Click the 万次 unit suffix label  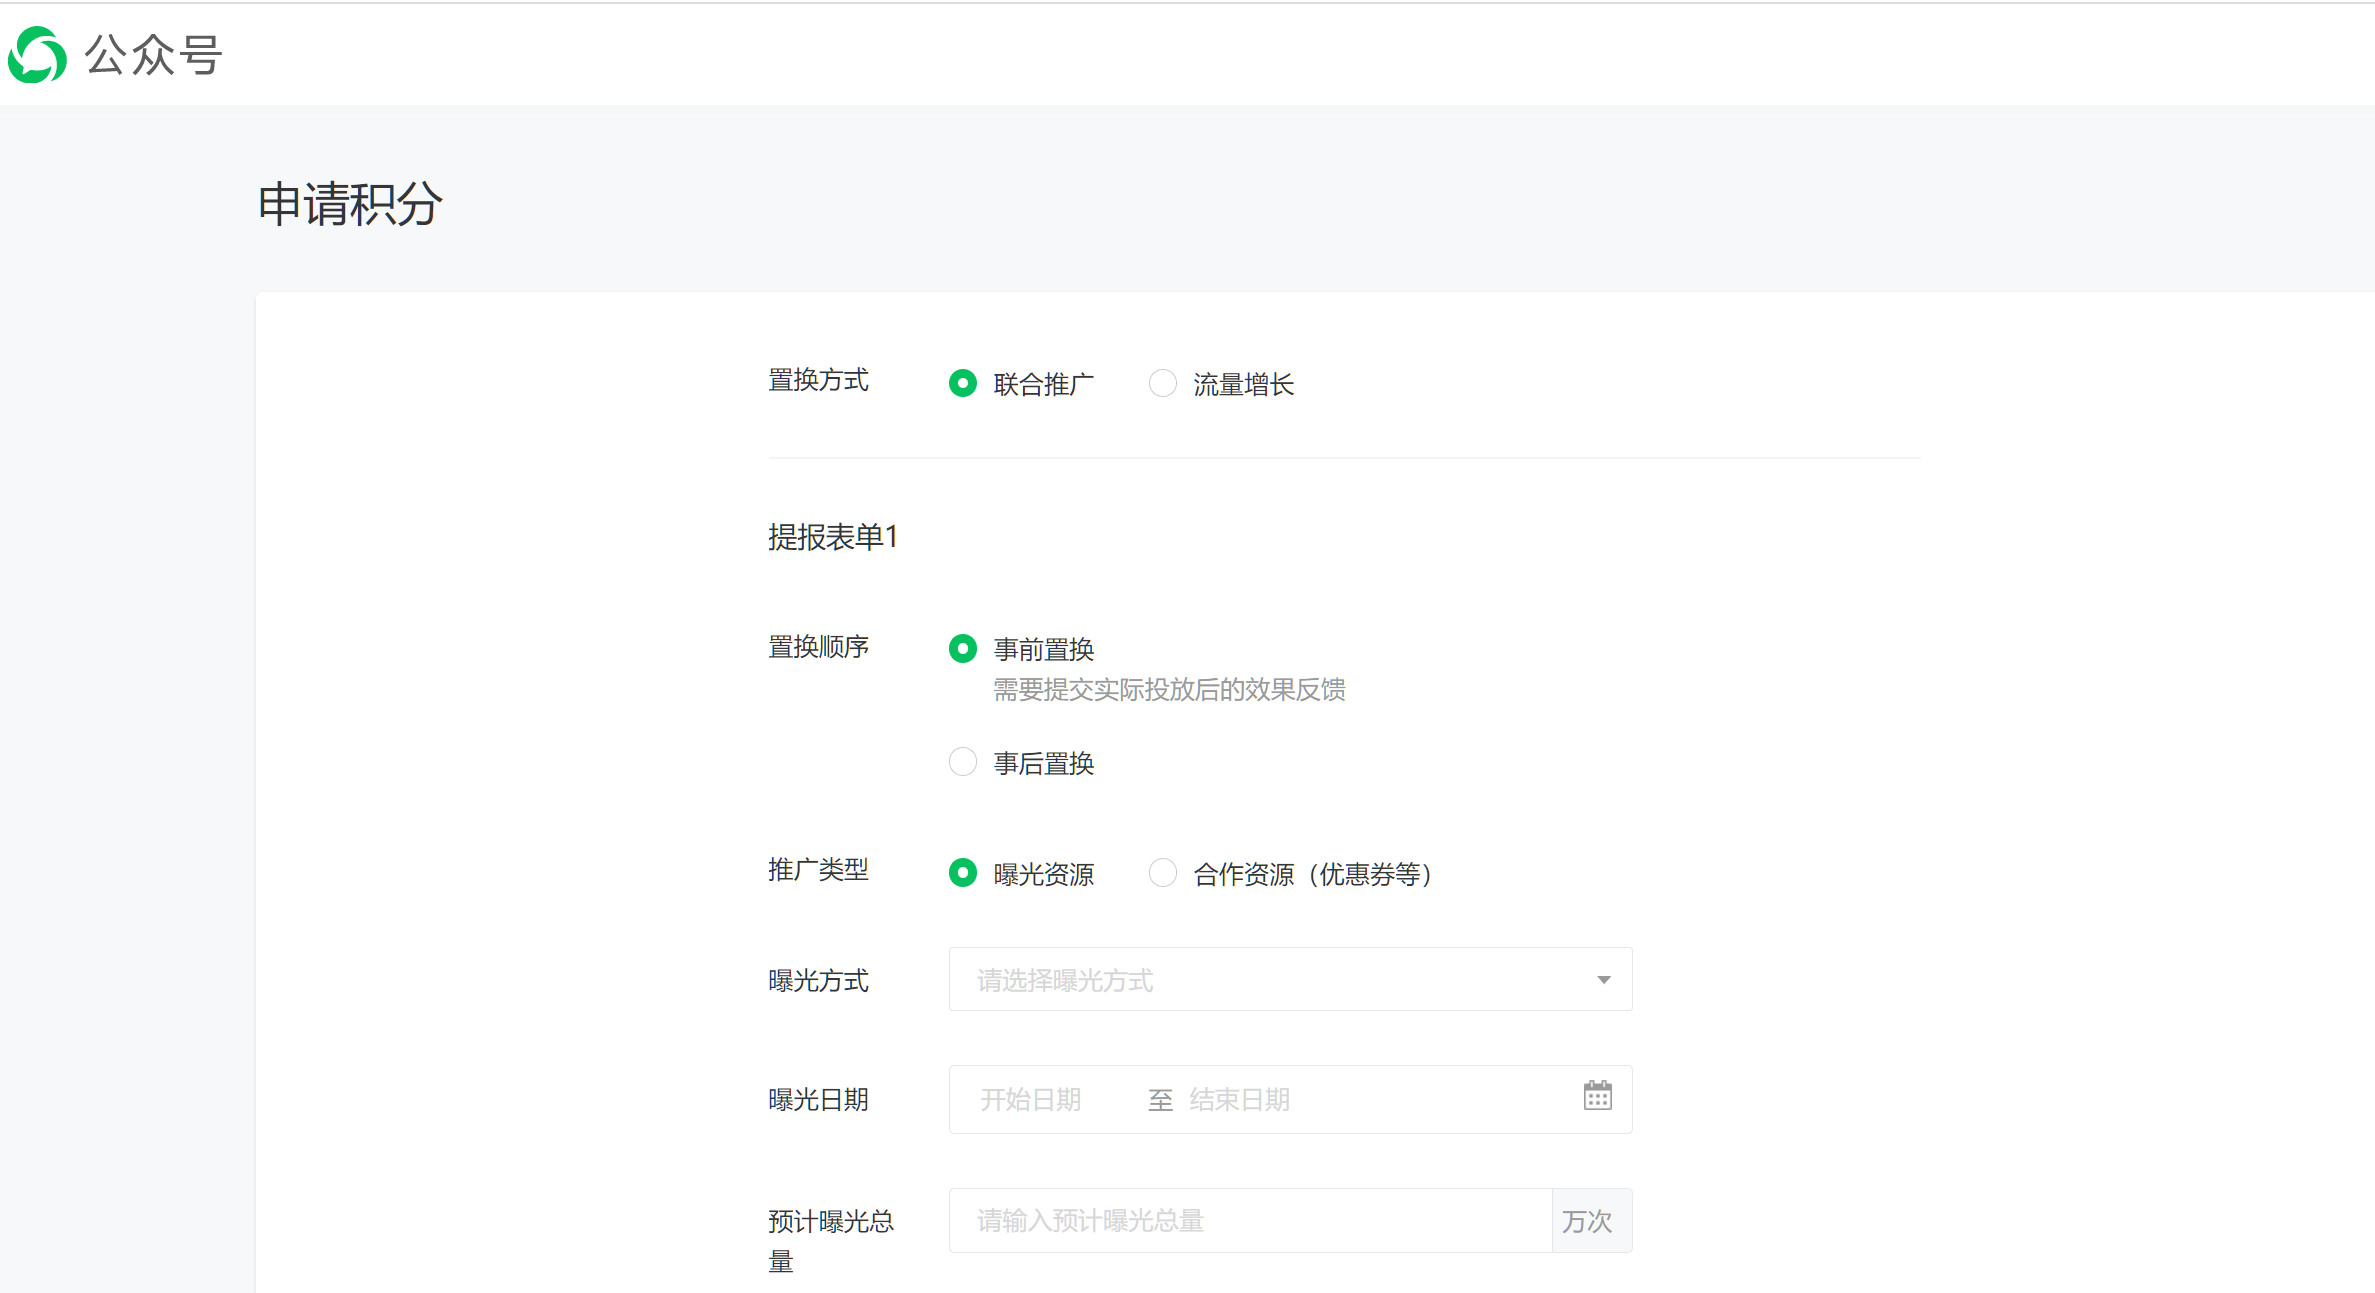point(1588,1221)
